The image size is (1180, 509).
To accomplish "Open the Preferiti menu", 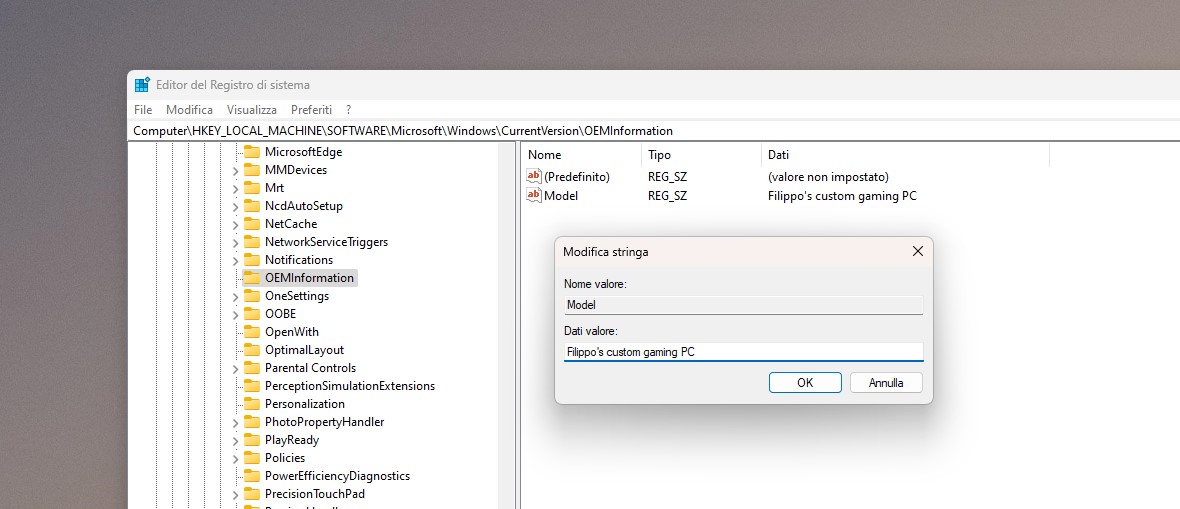I will [312, 110].
